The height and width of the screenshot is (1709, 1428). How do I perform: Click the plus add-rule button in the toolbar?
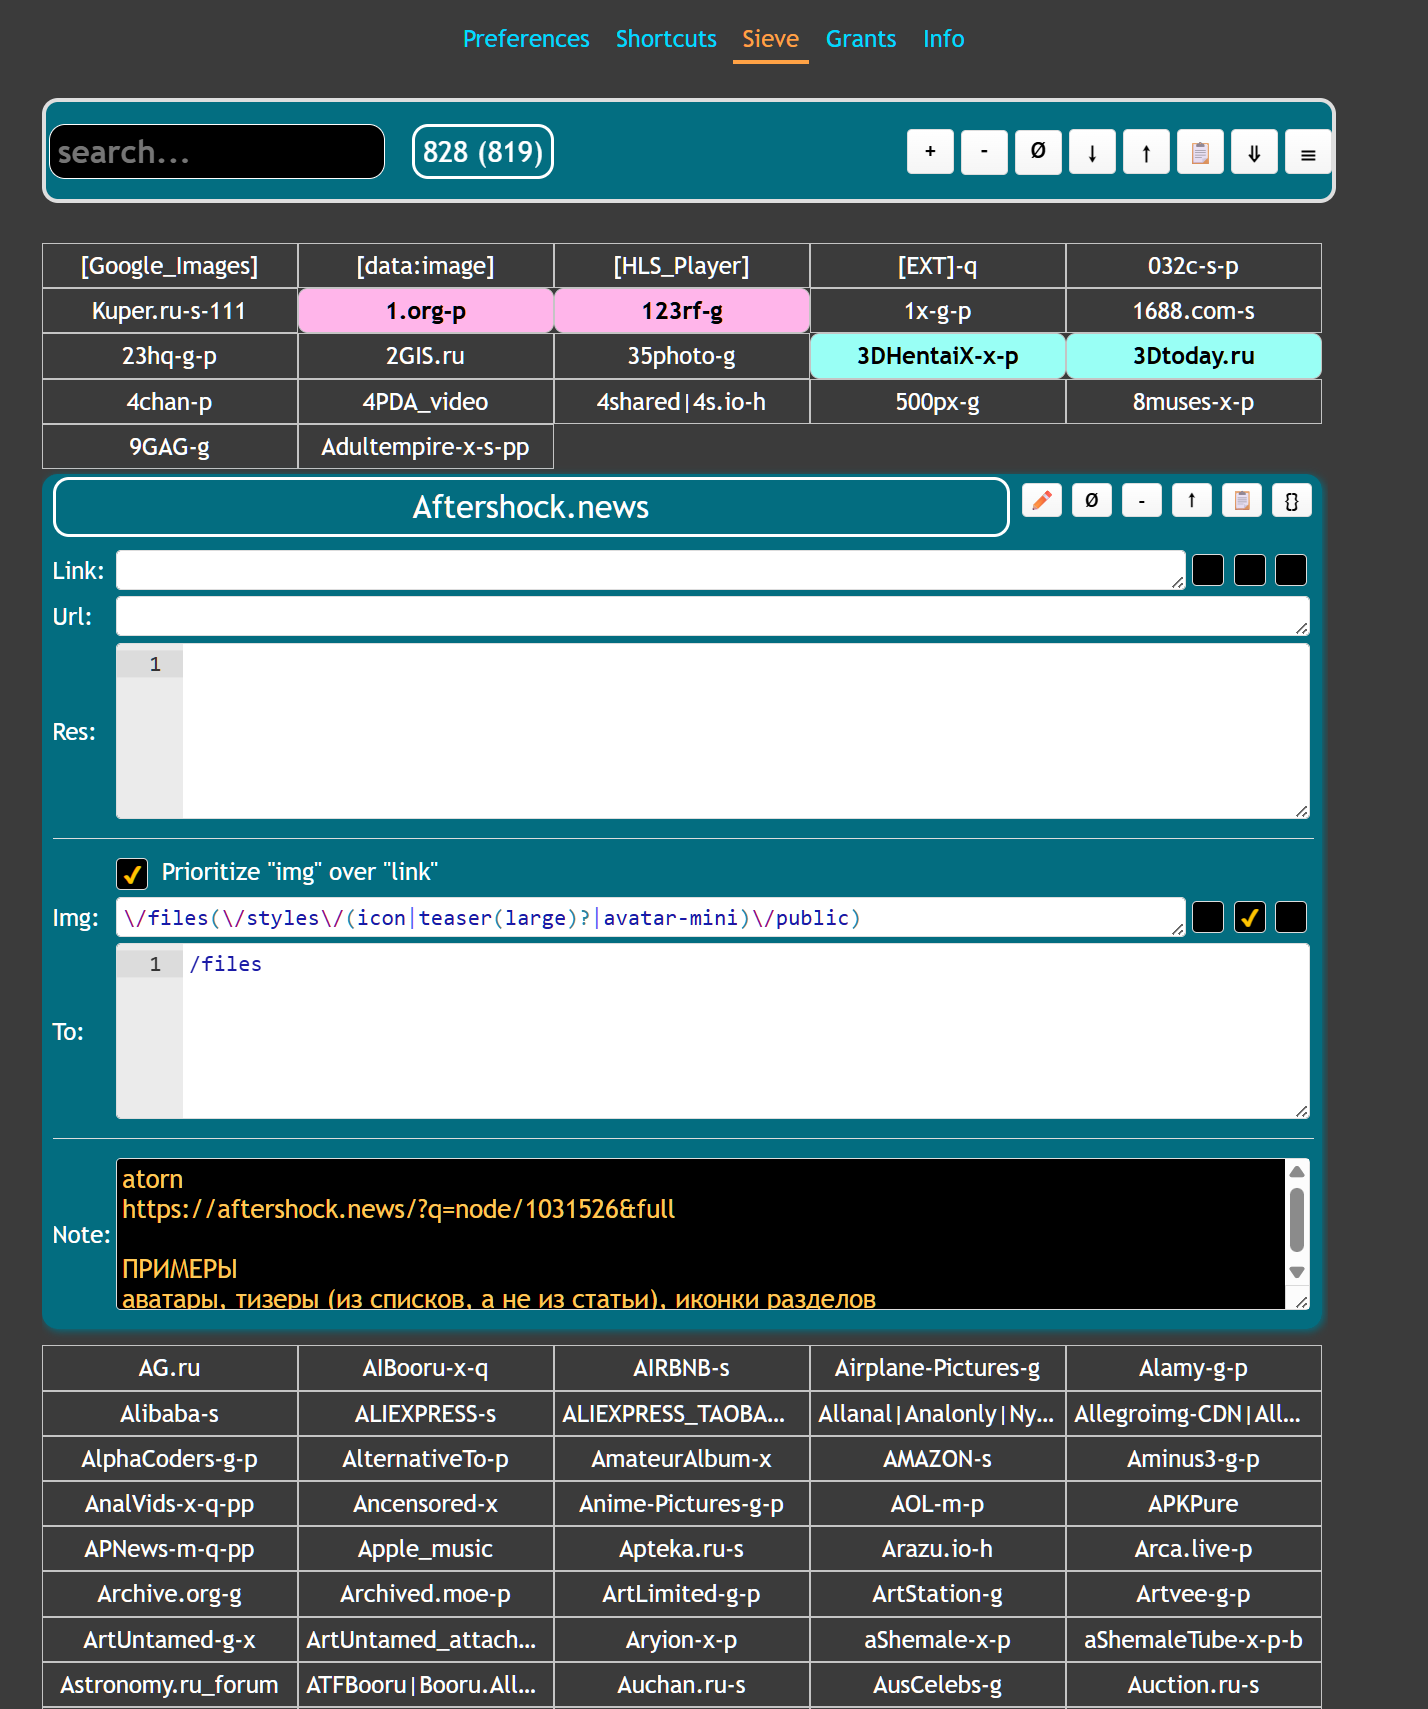coord(930,152)
